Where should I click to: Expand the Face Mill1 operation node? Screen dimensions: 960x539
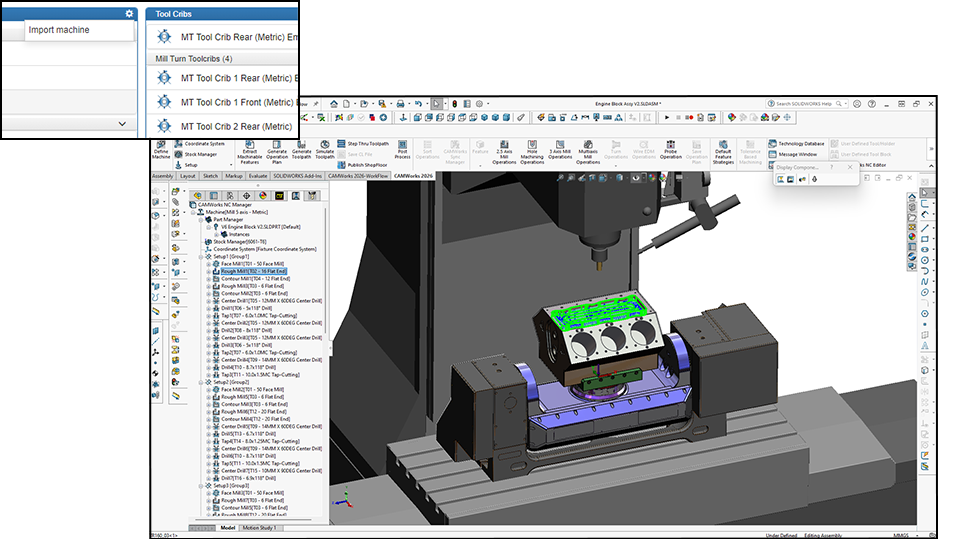coord(209,264)
